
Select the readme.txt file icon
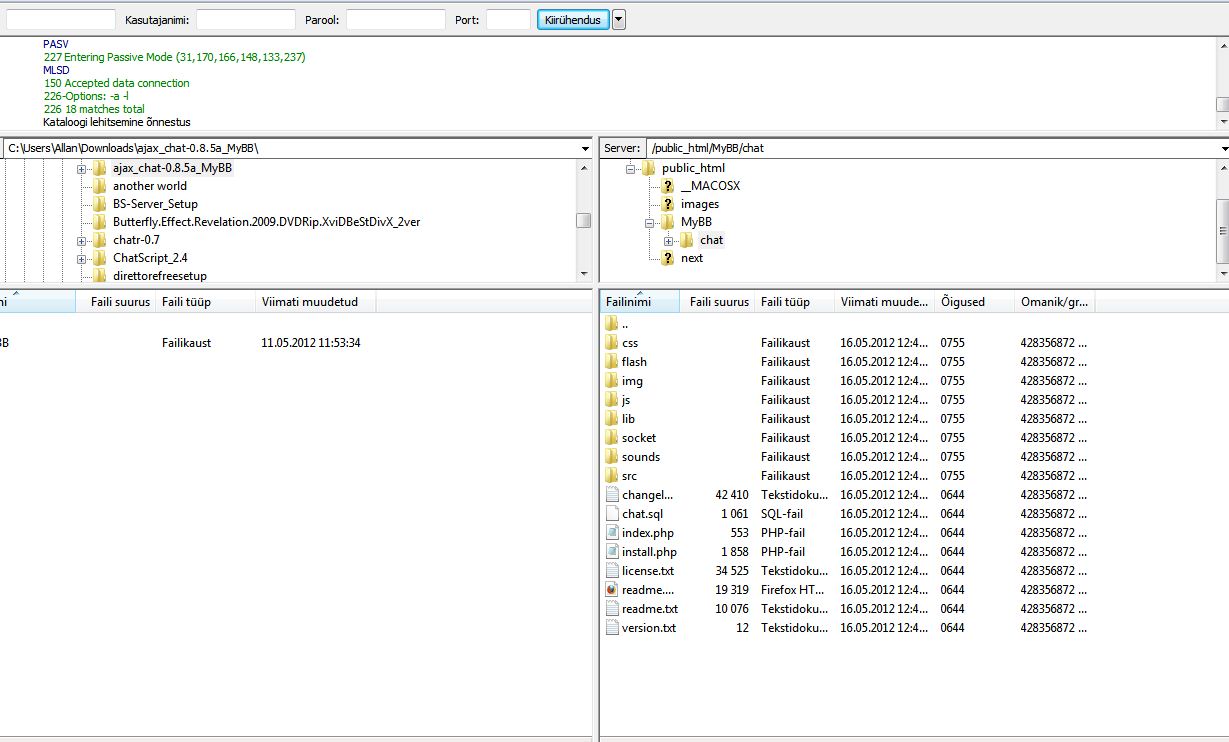tap(613, 609)
